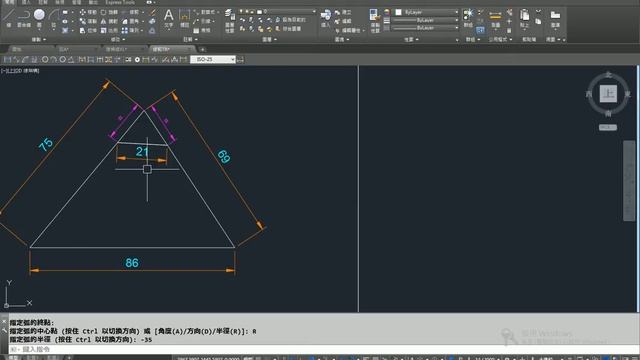Open the ByLayer object color dropdown
The height and width of the screenshot is (360, 640).
tap(427, 12)
